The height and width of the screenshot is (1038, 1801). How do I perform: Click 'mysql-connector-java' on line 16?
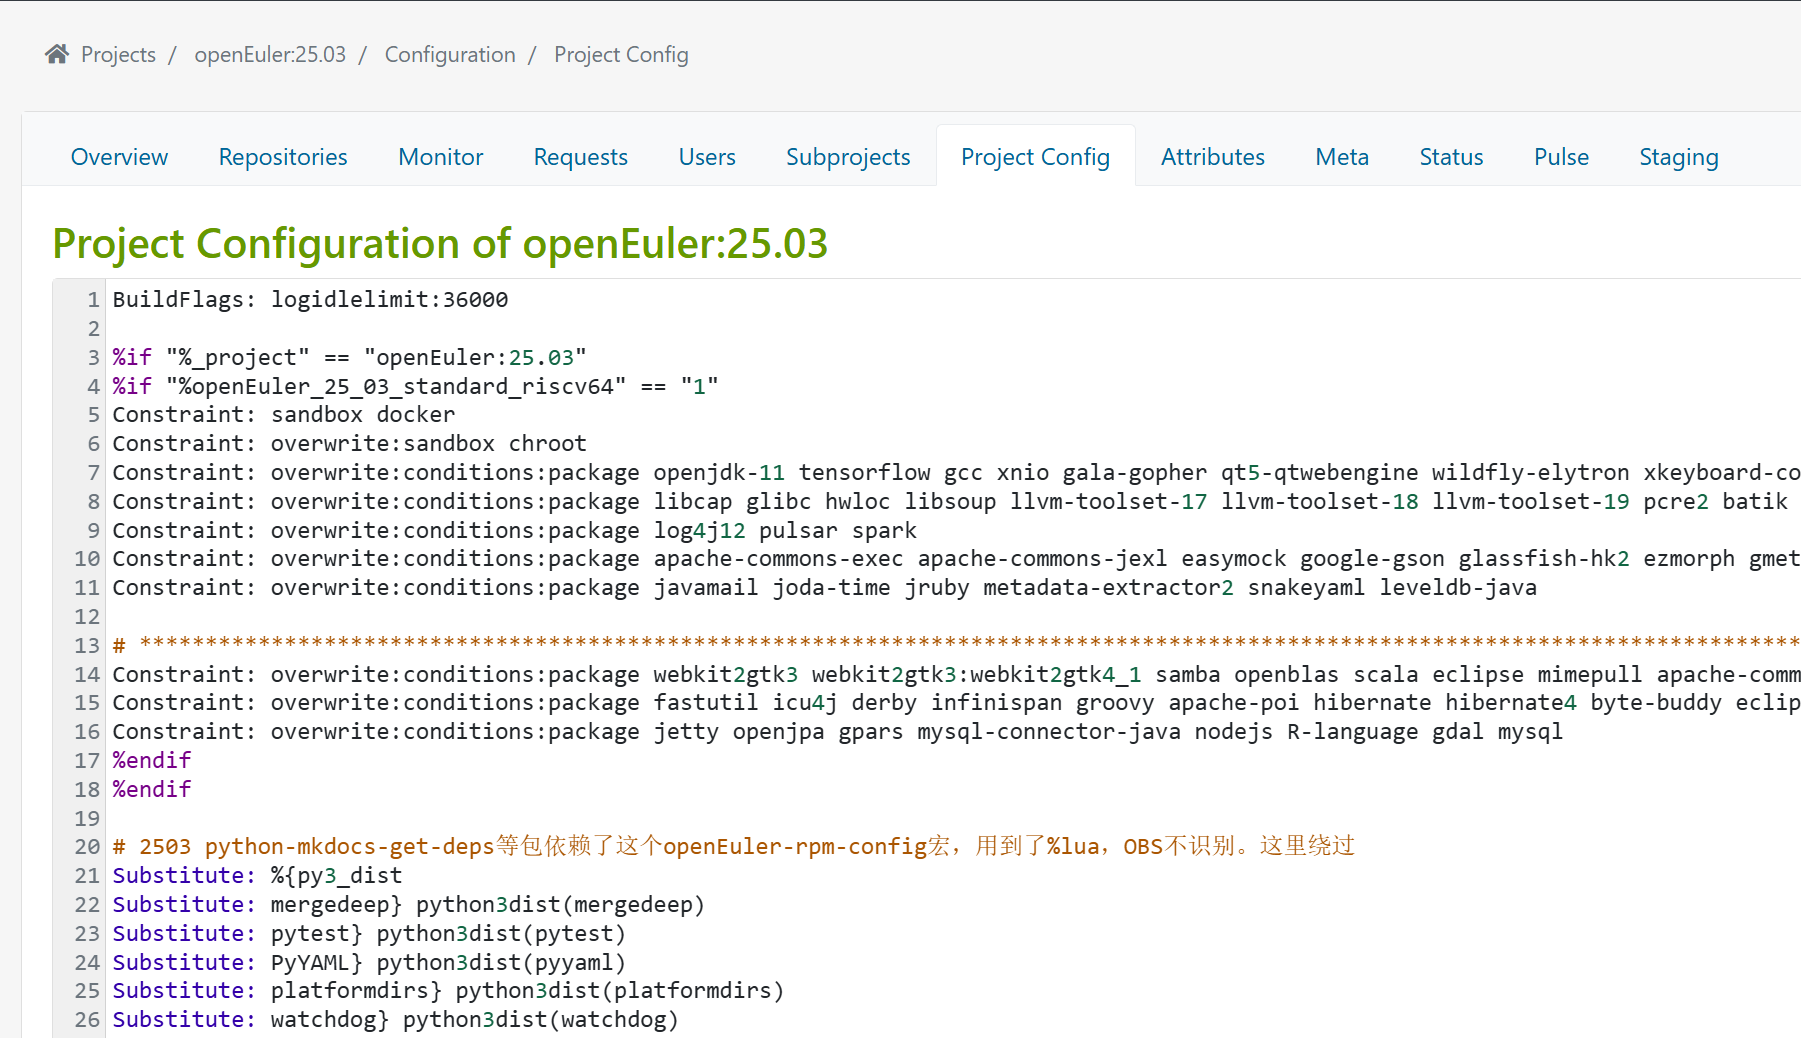[1049, 732]
